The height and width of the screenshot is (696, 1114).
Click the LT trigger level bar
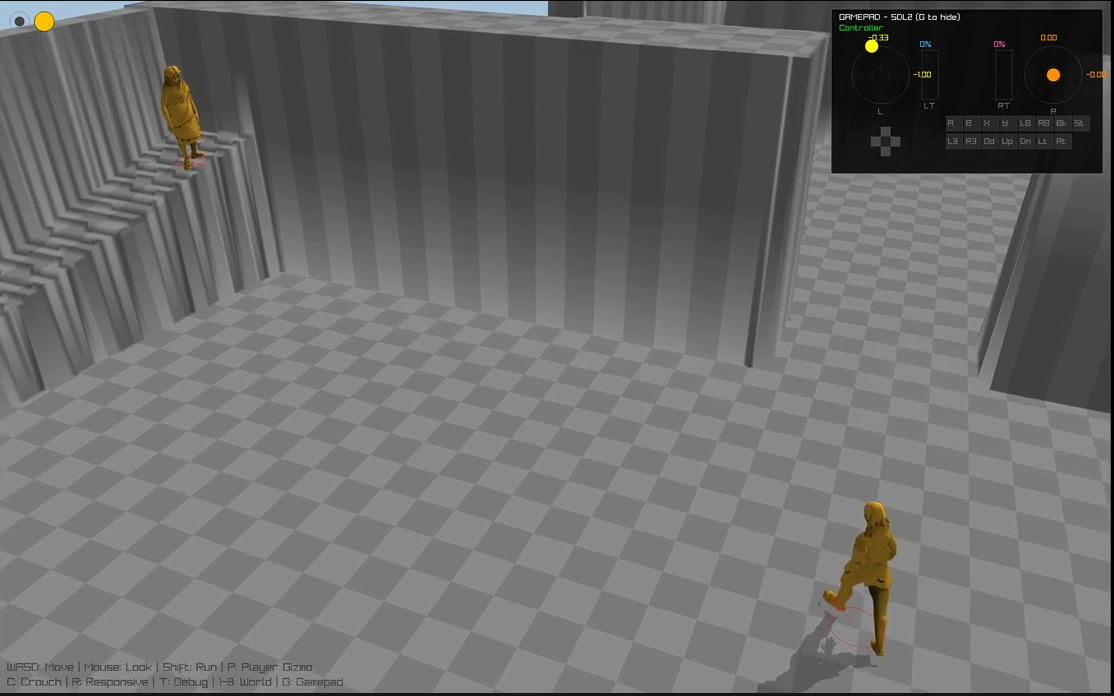(x=929, y=75)
